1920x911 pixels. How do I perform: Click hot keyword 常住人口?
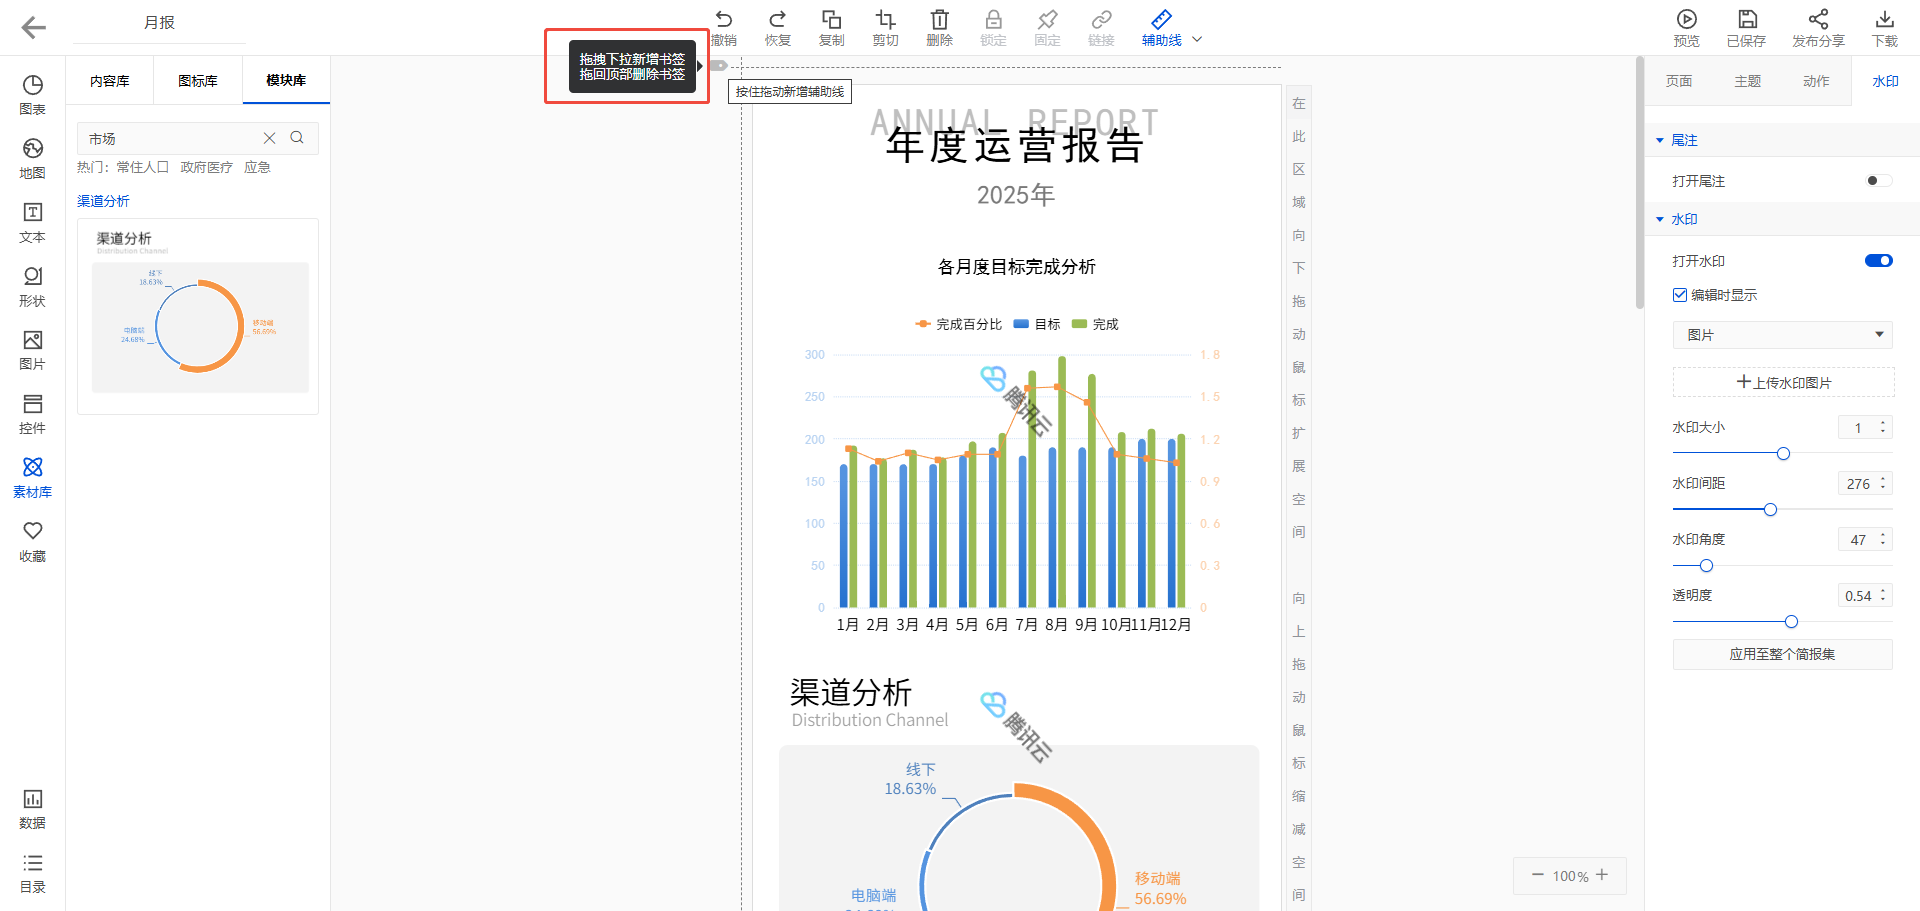[143, 167]
